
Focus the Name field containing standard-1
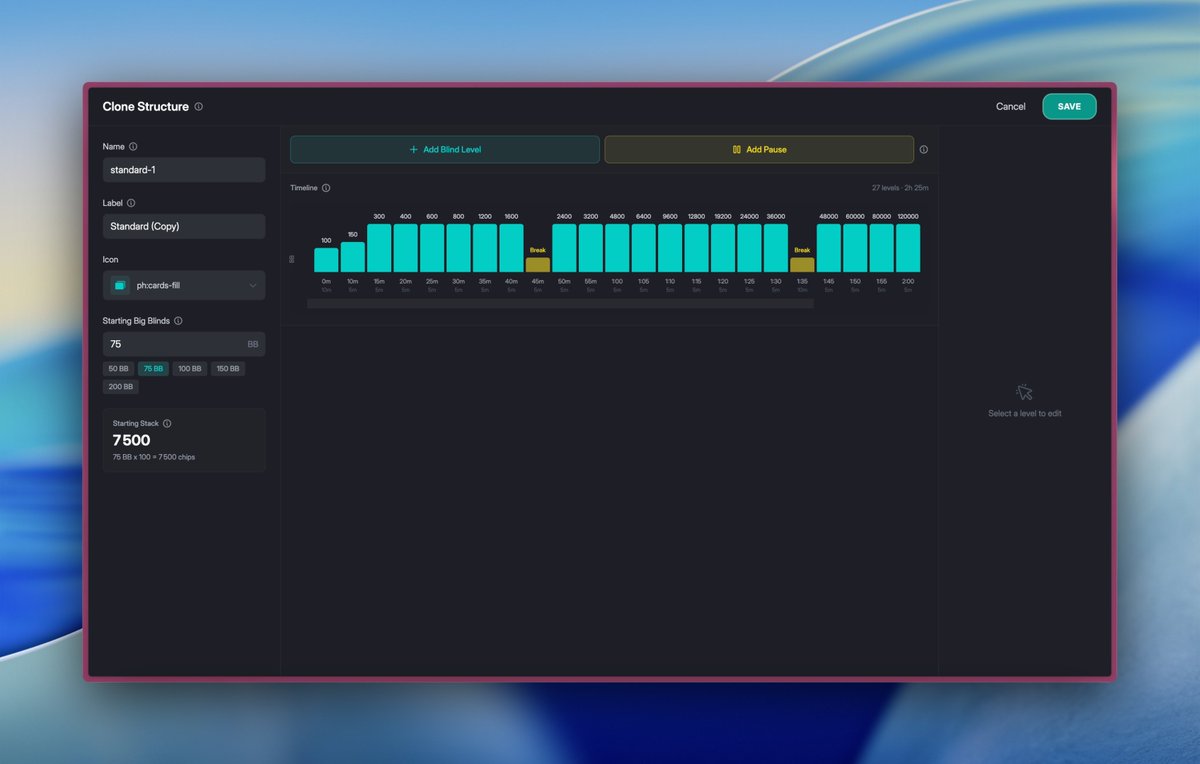(x=184, y=170)
